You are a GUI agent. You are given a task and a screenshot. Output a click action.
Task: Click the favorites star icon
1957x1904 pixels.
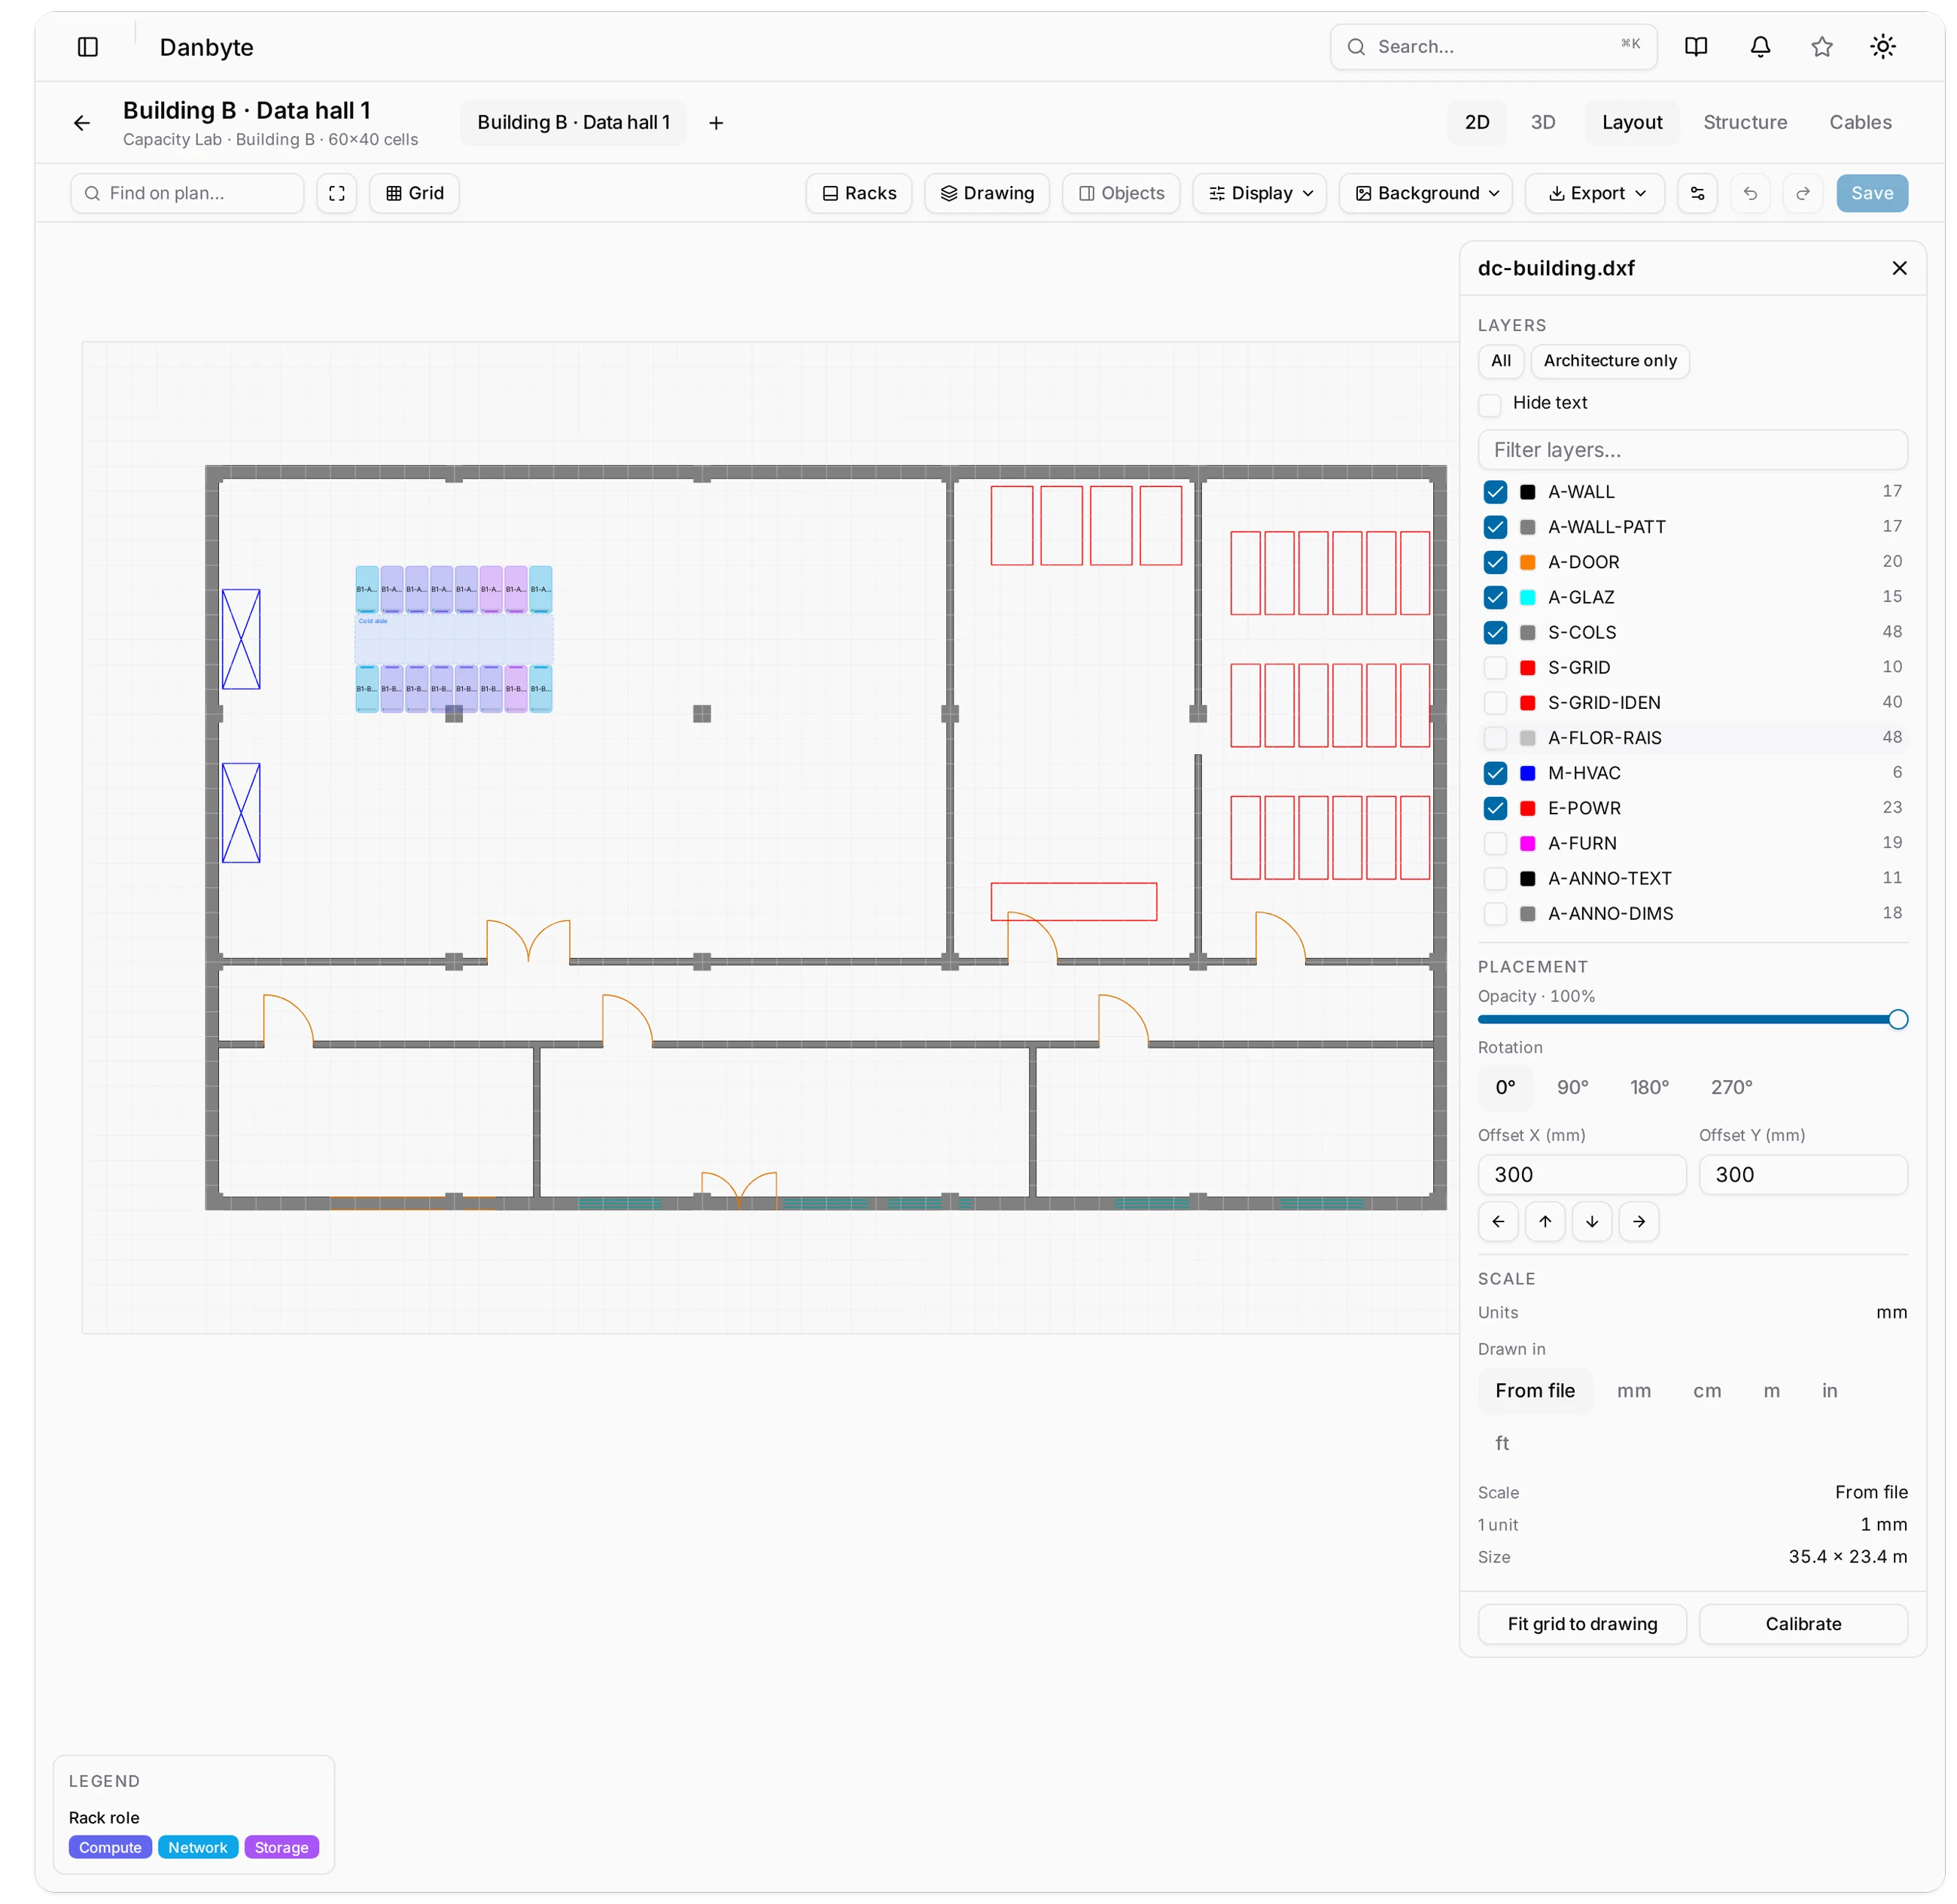point(1822,46)
